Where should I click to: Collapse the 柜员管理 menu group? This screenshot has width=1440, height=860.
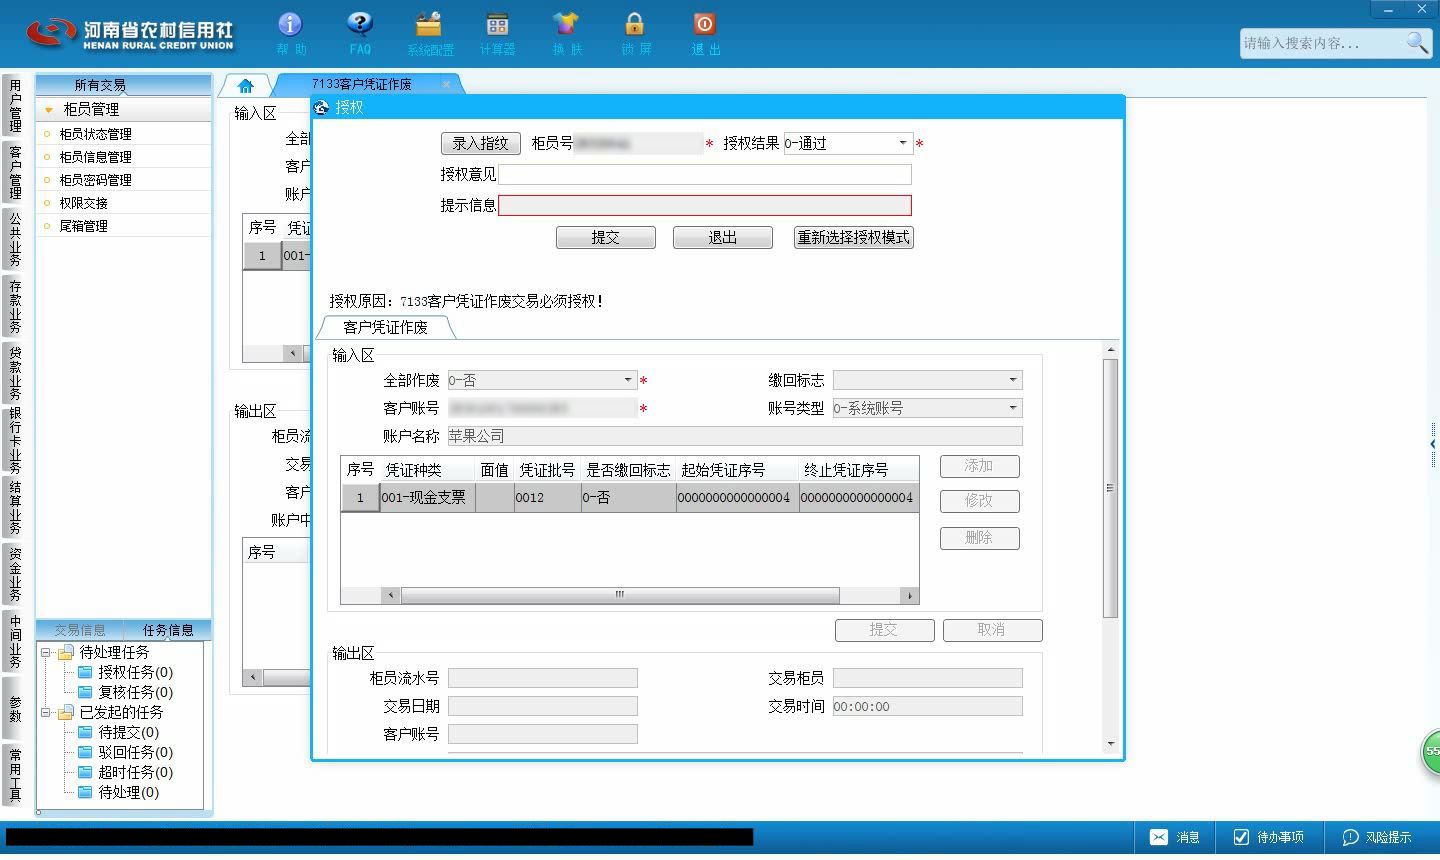click(48, 109)
